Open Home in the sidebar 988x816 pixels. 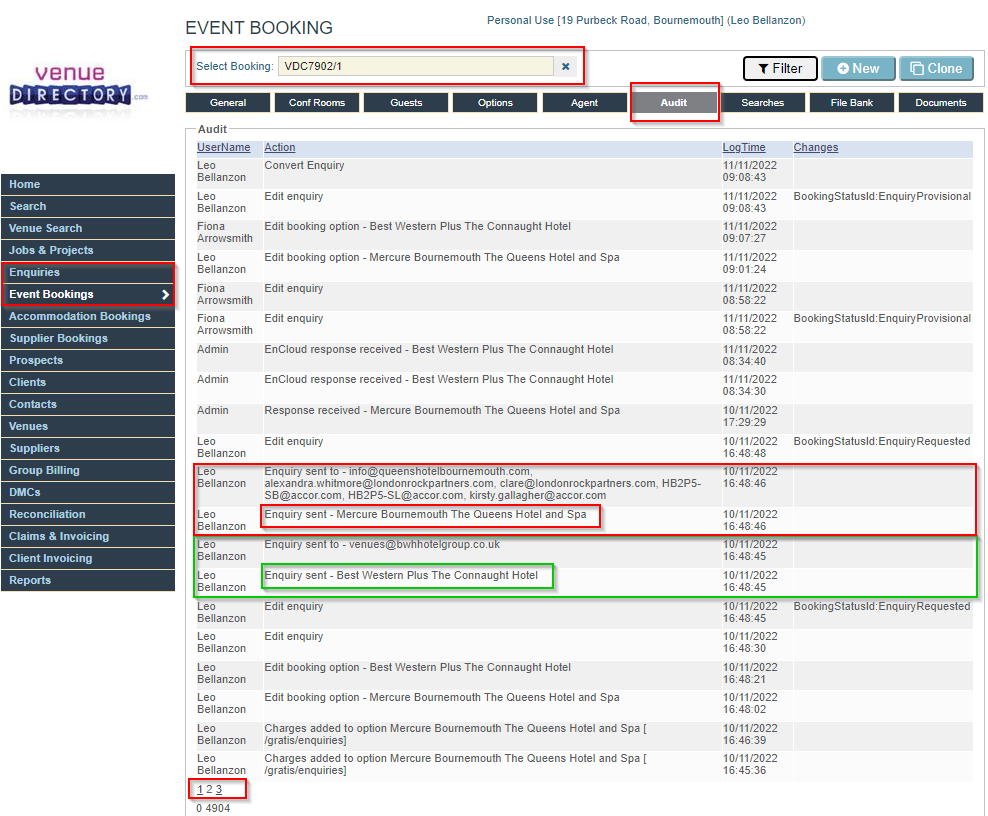pyautogui.click(x=88, y=185)
